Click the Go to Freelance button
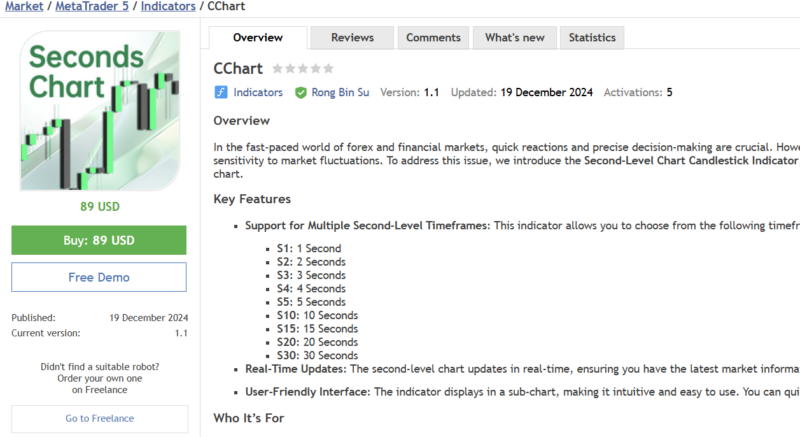Image resolution: width=800 pixels, height=437 pixels. (x=99, y=418)
